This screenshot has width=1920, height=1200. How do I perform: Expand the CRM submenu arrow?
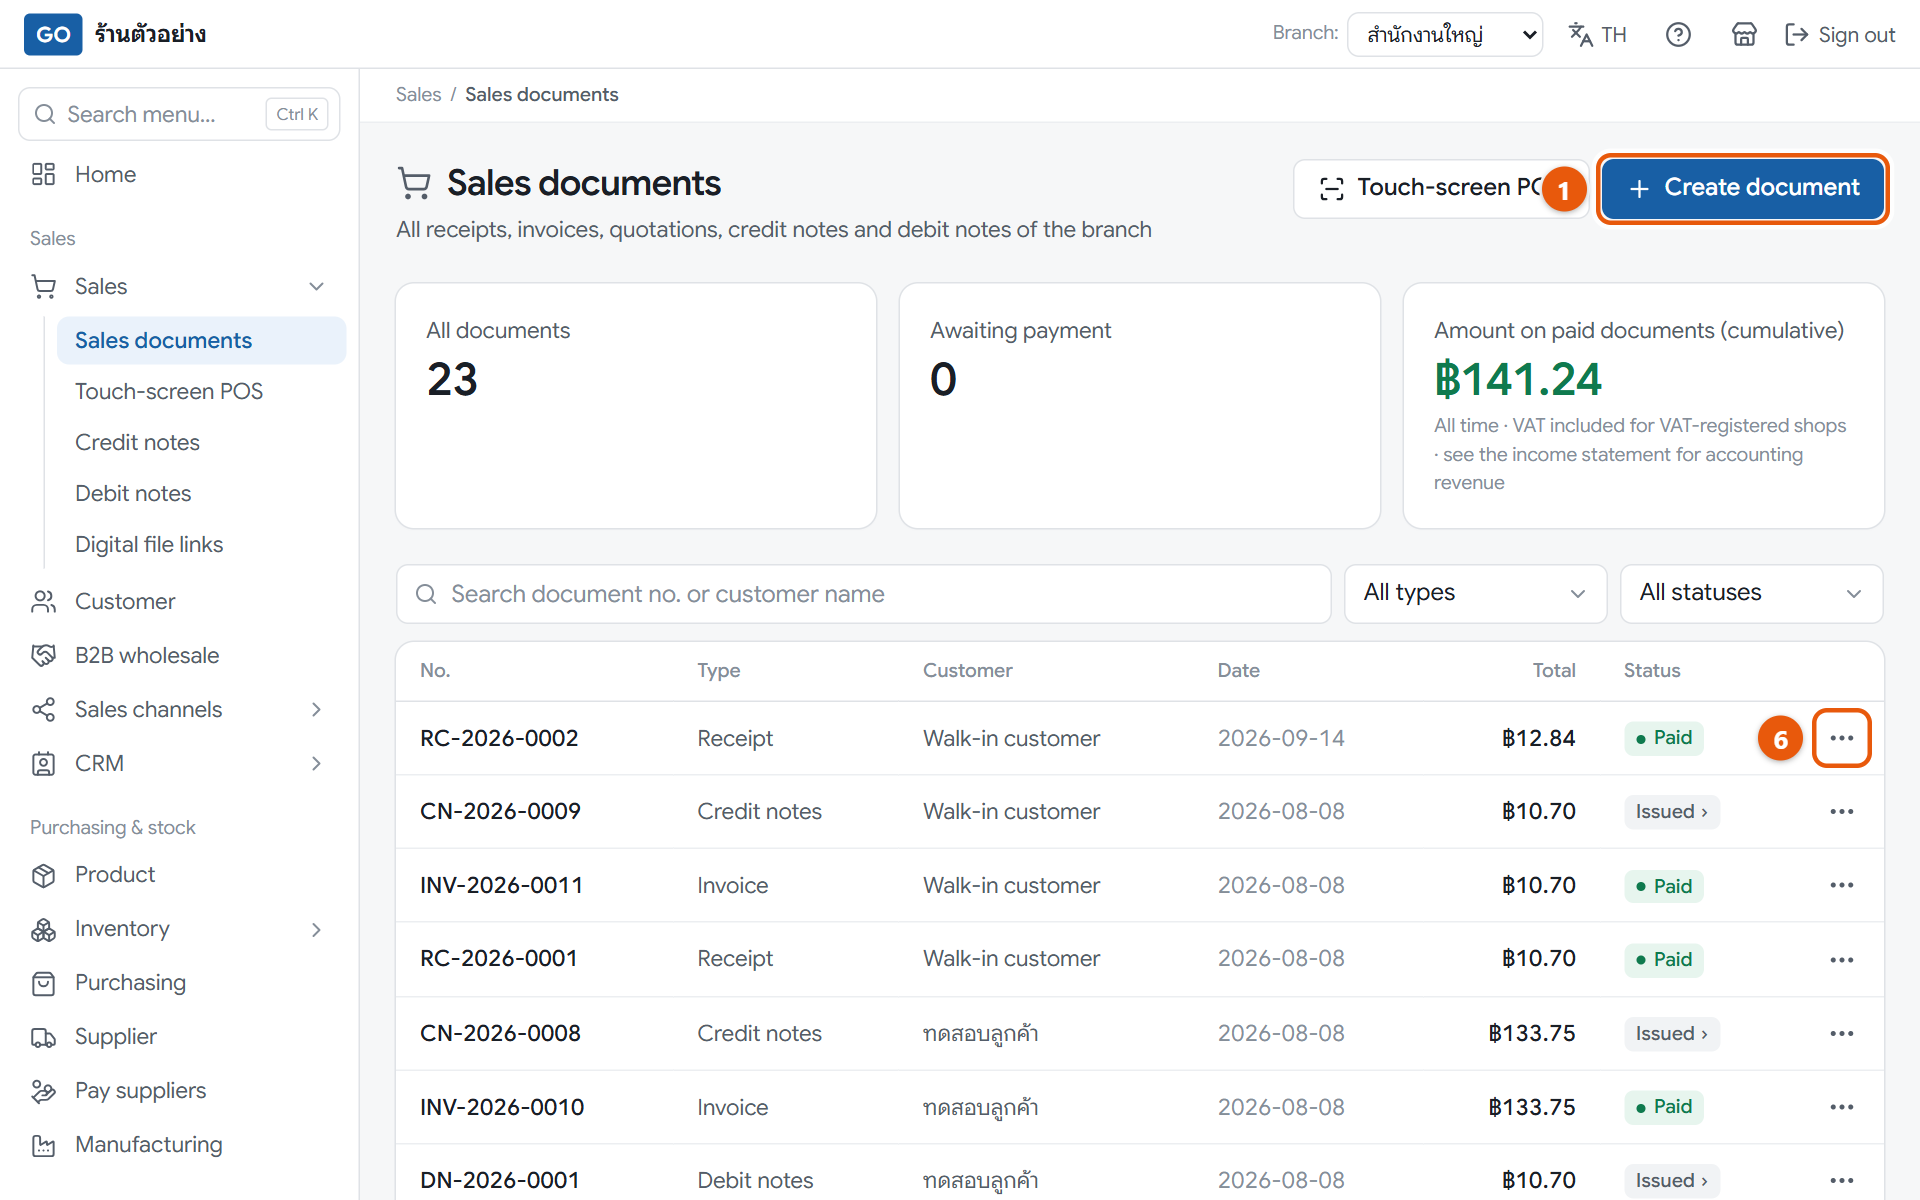316,763
